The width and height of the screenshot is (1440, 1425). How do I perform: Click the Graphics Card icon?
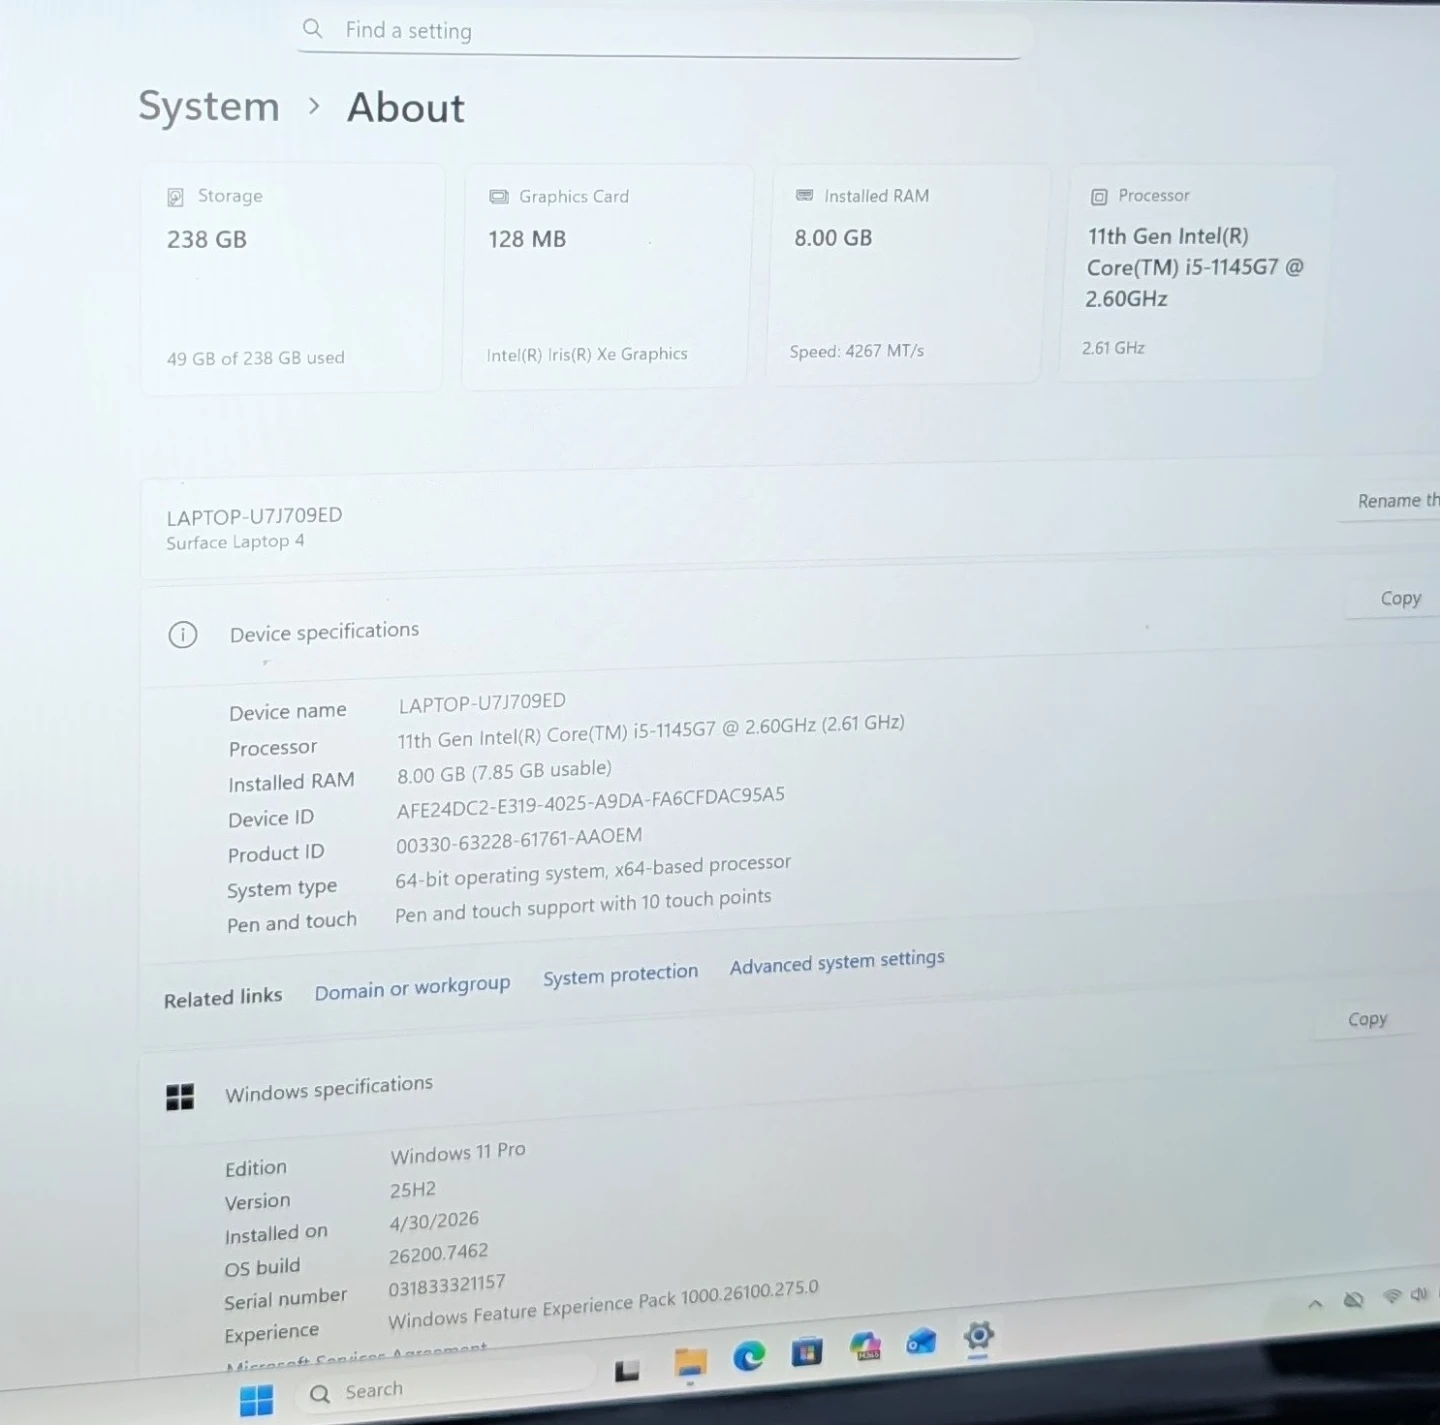coord(498,197)
